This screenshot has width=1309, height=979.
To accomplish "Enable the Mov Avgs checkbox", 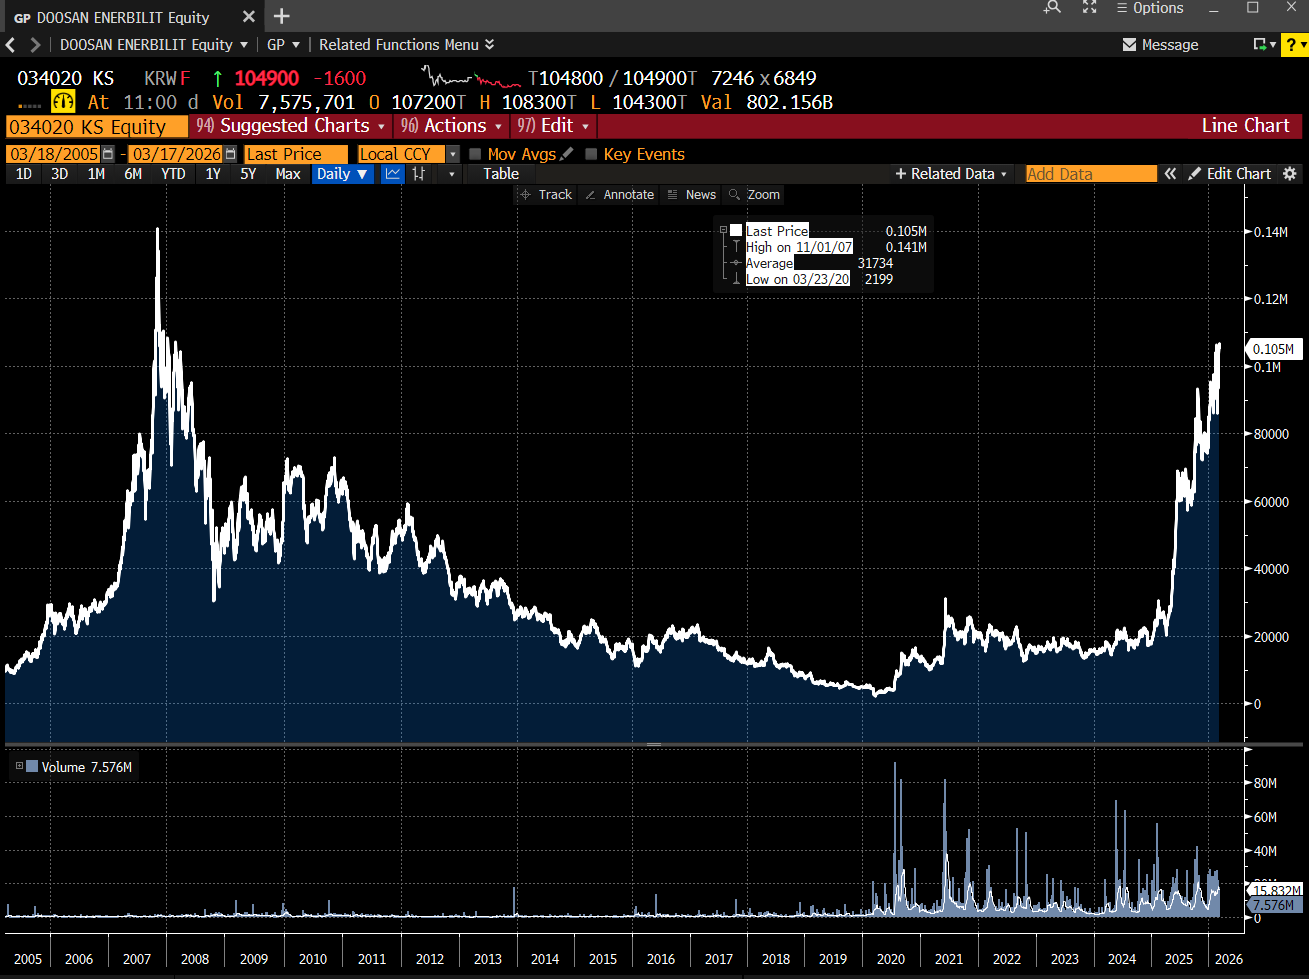I will (x=475, y=154).
